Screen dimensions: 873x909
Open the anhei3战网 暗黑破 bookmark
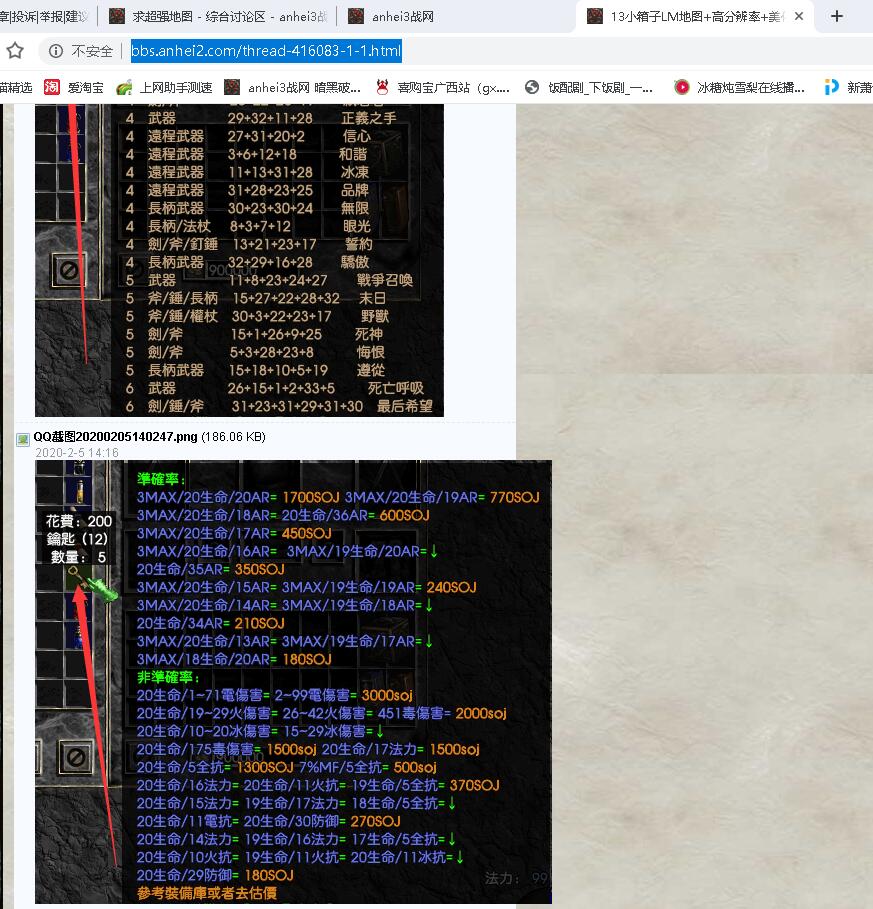click(x=293, y=87)
